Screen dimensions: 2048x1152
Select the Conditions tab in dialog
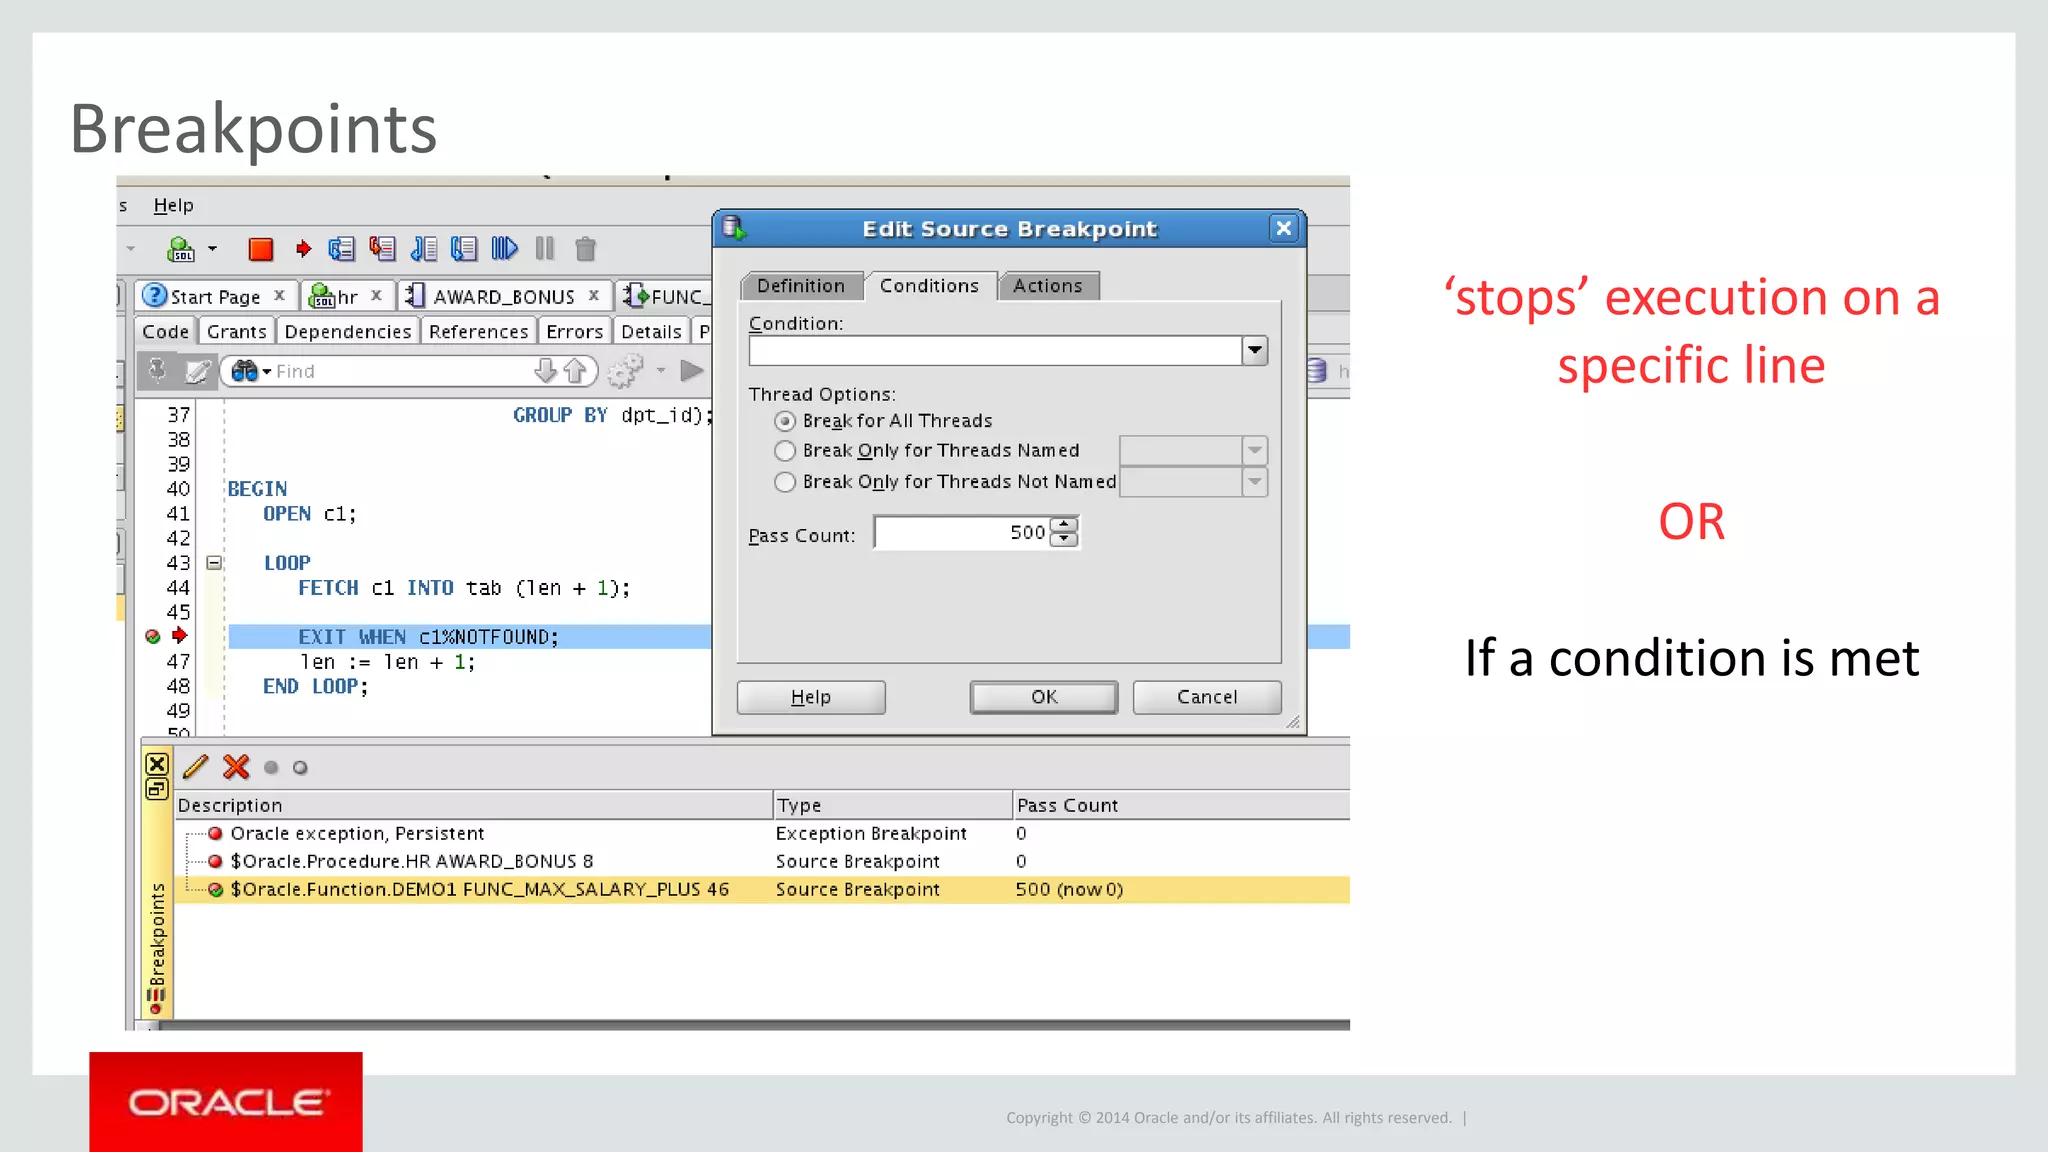coord(929,286)
